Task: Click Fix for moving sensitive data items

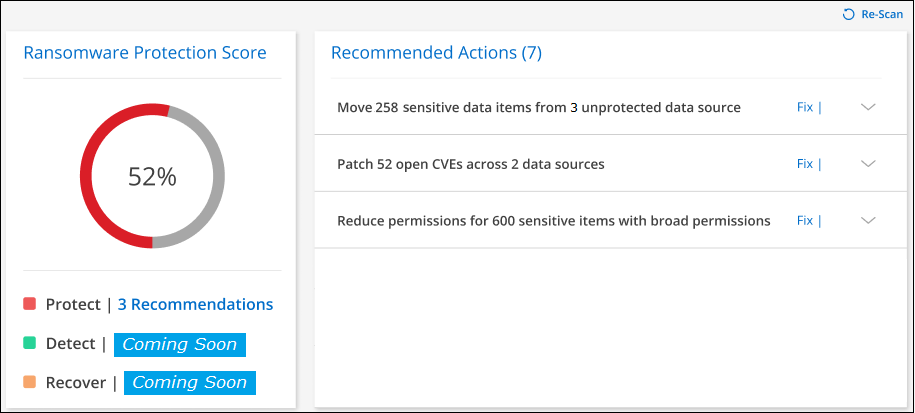Action: pos(805,107)
